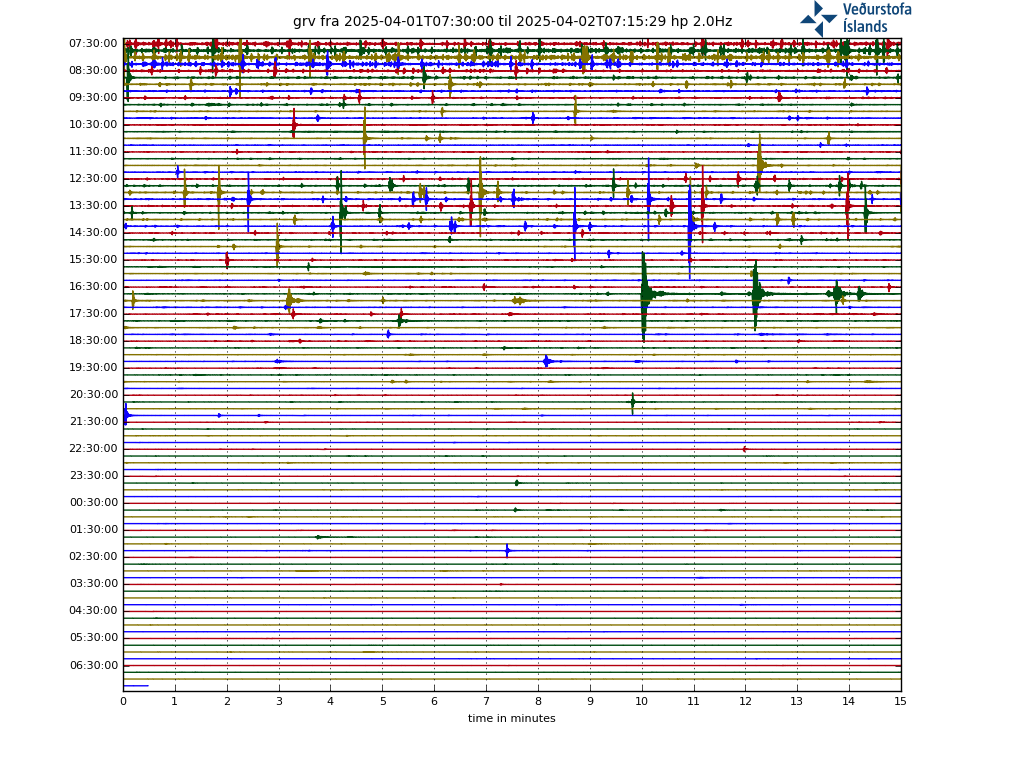Click the 23:30:00 time label

click(x=93, y=475)
